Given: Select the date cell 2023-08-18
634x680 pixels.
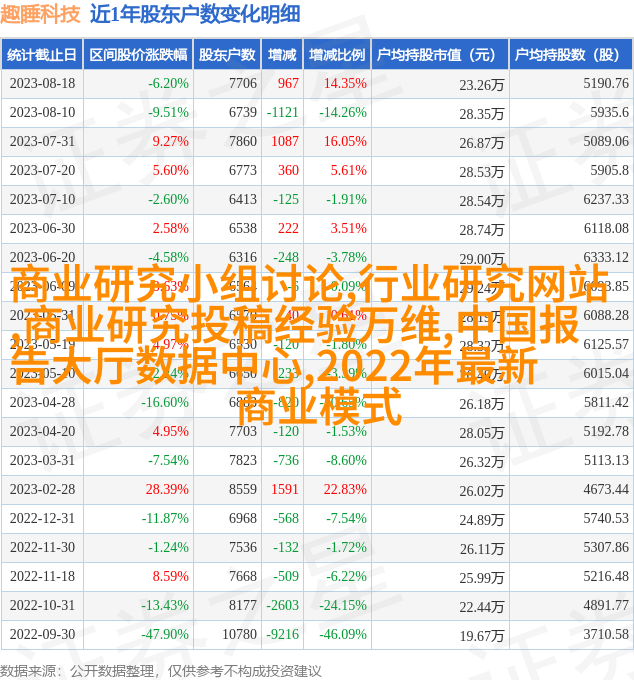Looking at the screenshot, I should pos(42,83).
